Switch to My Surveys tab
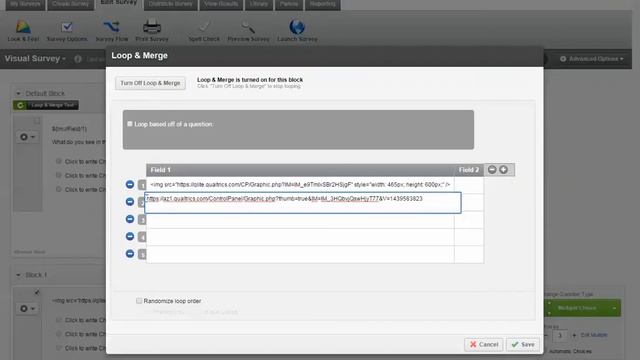The image size is (640, 360). (25, 4)
